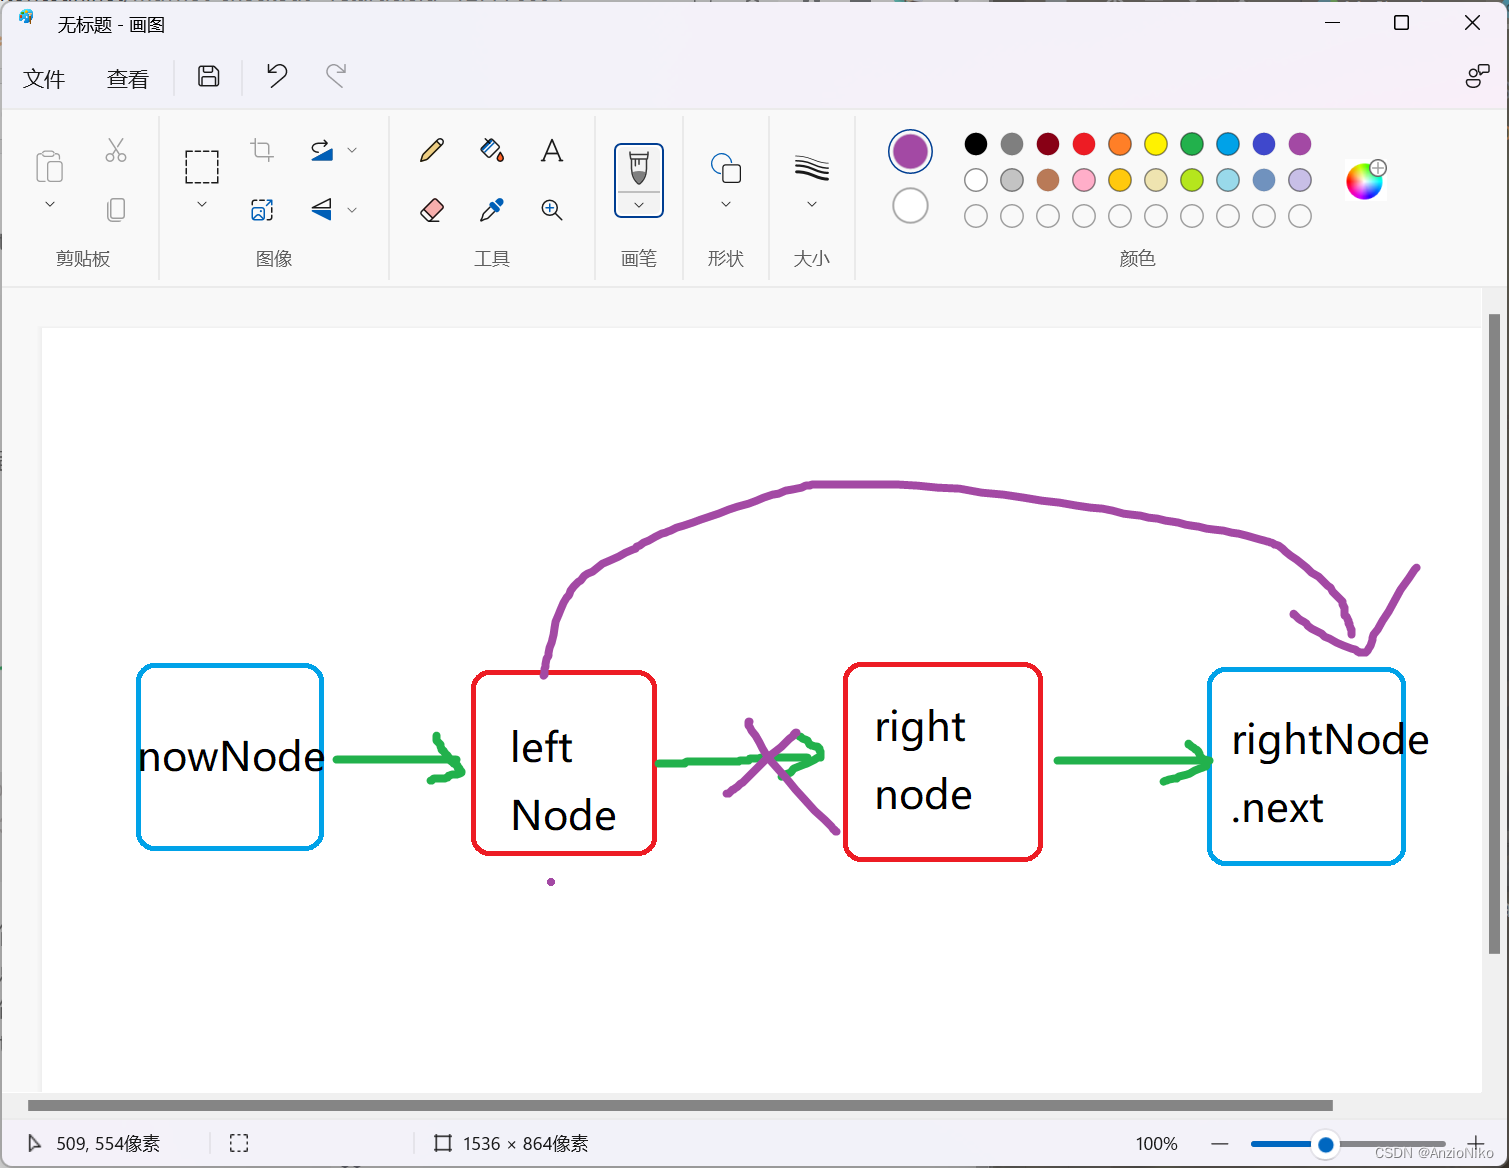This screenshot has width=1509, height=1168.
Task: Pick the lime green color swatch
Action: coord(1192,180)
